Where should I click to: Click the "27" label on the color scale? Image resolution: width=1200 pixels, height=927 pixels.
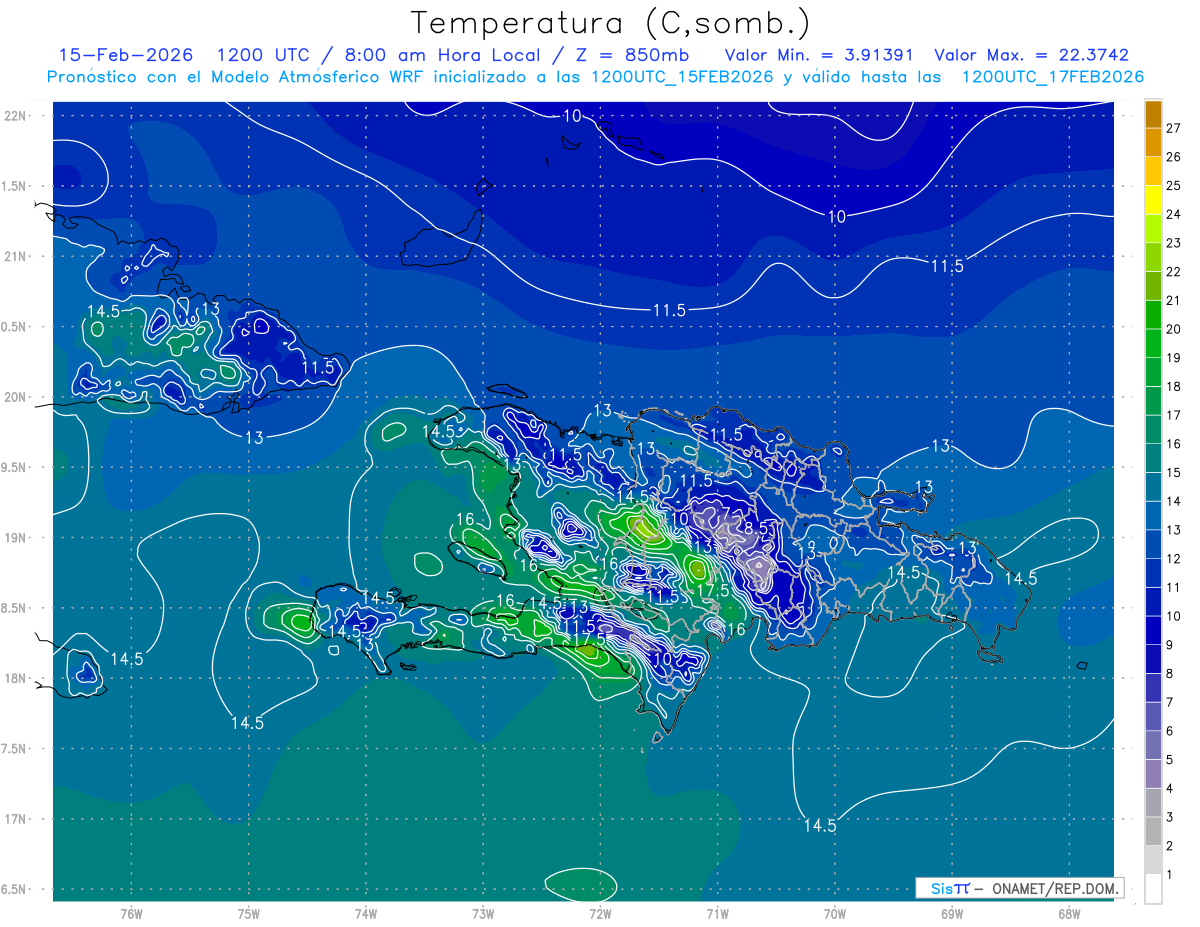tap(1173, 128)
